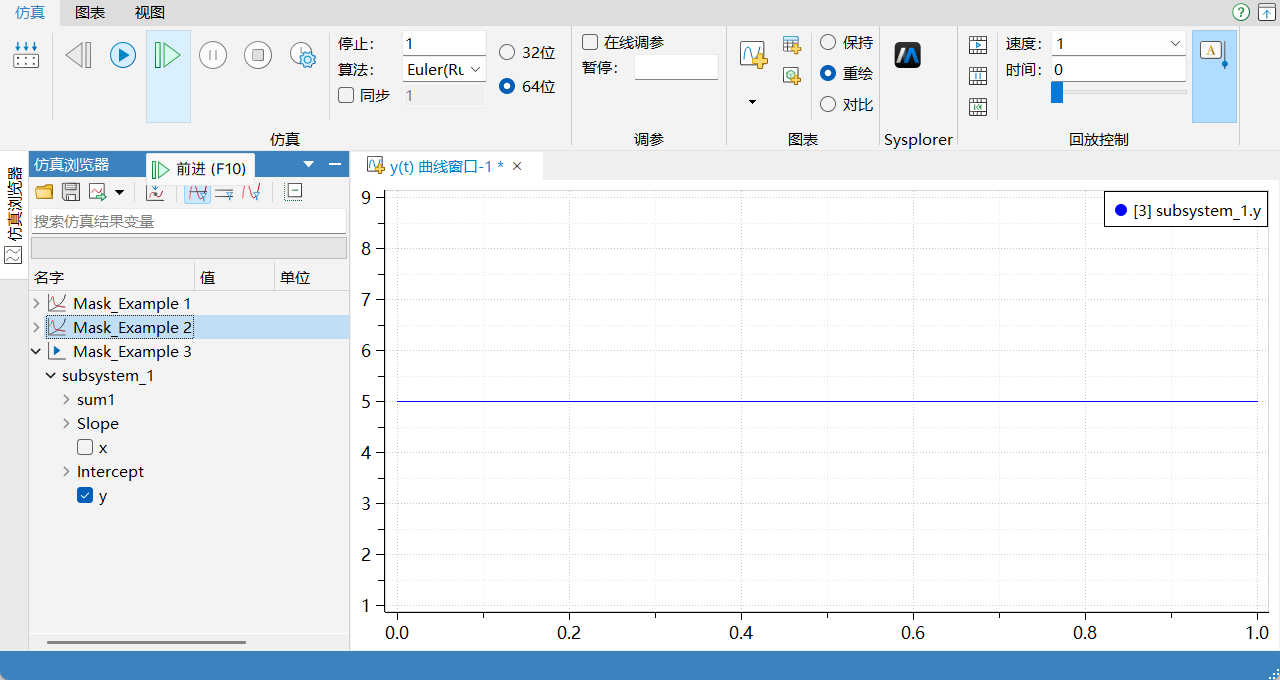Viewport: 1280px width, 680px height.
Task: Open the Sysplorer icon
Action: (908, 55)
